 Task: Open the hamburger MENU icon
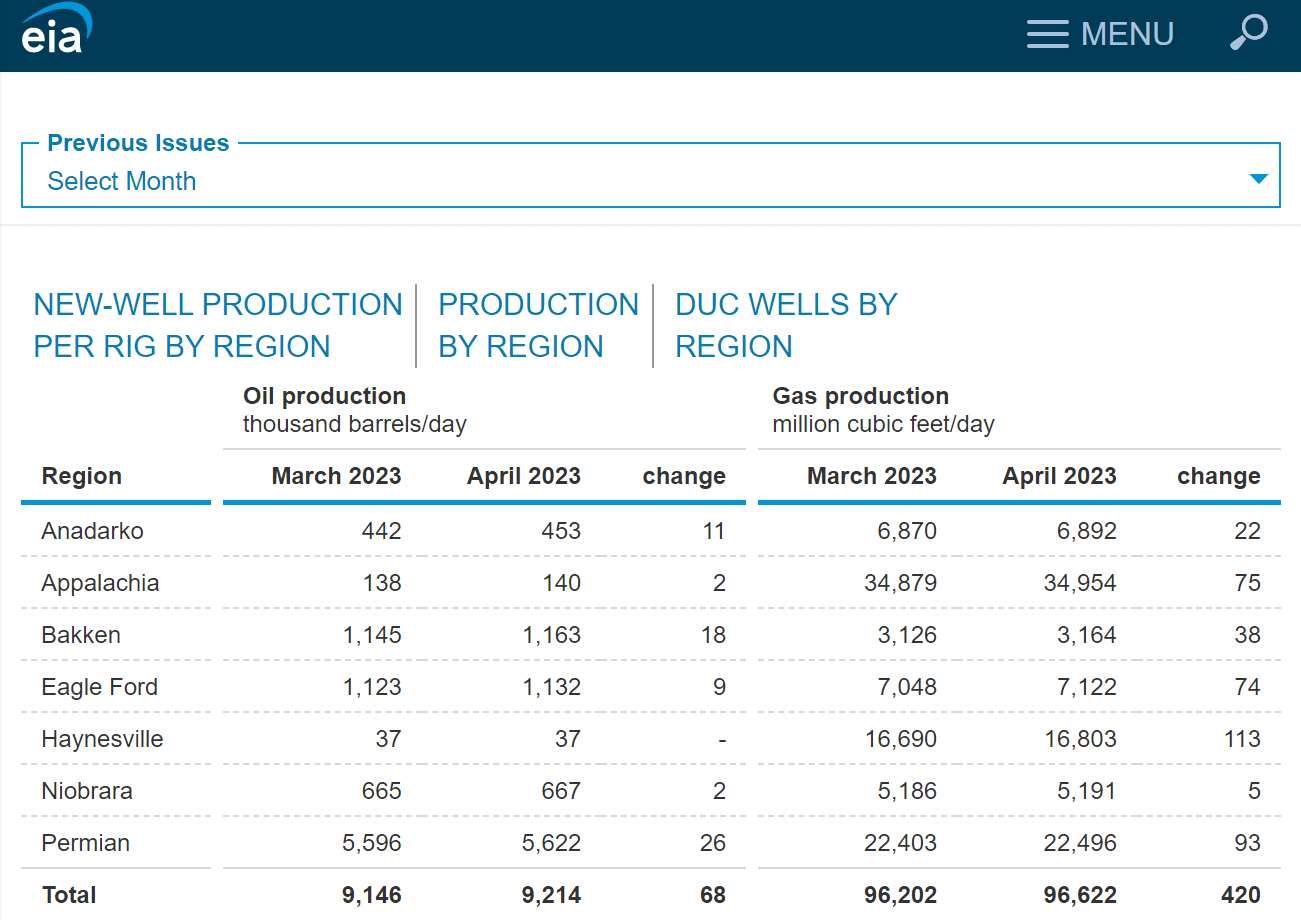1047,34
